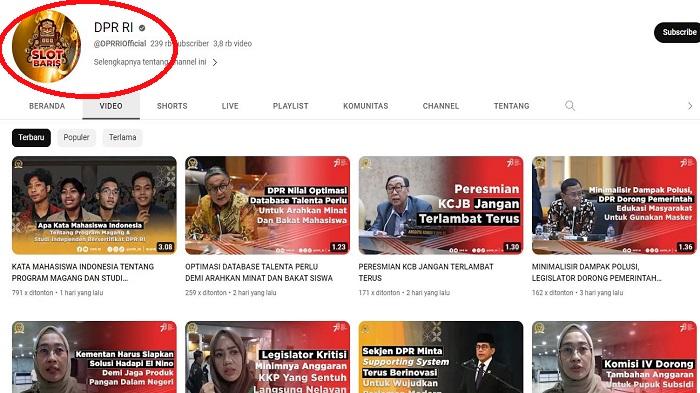The width and height of the screenshot is (700, 393).
Task: Sort videos by Terlama
Action: tap(122, 138)
